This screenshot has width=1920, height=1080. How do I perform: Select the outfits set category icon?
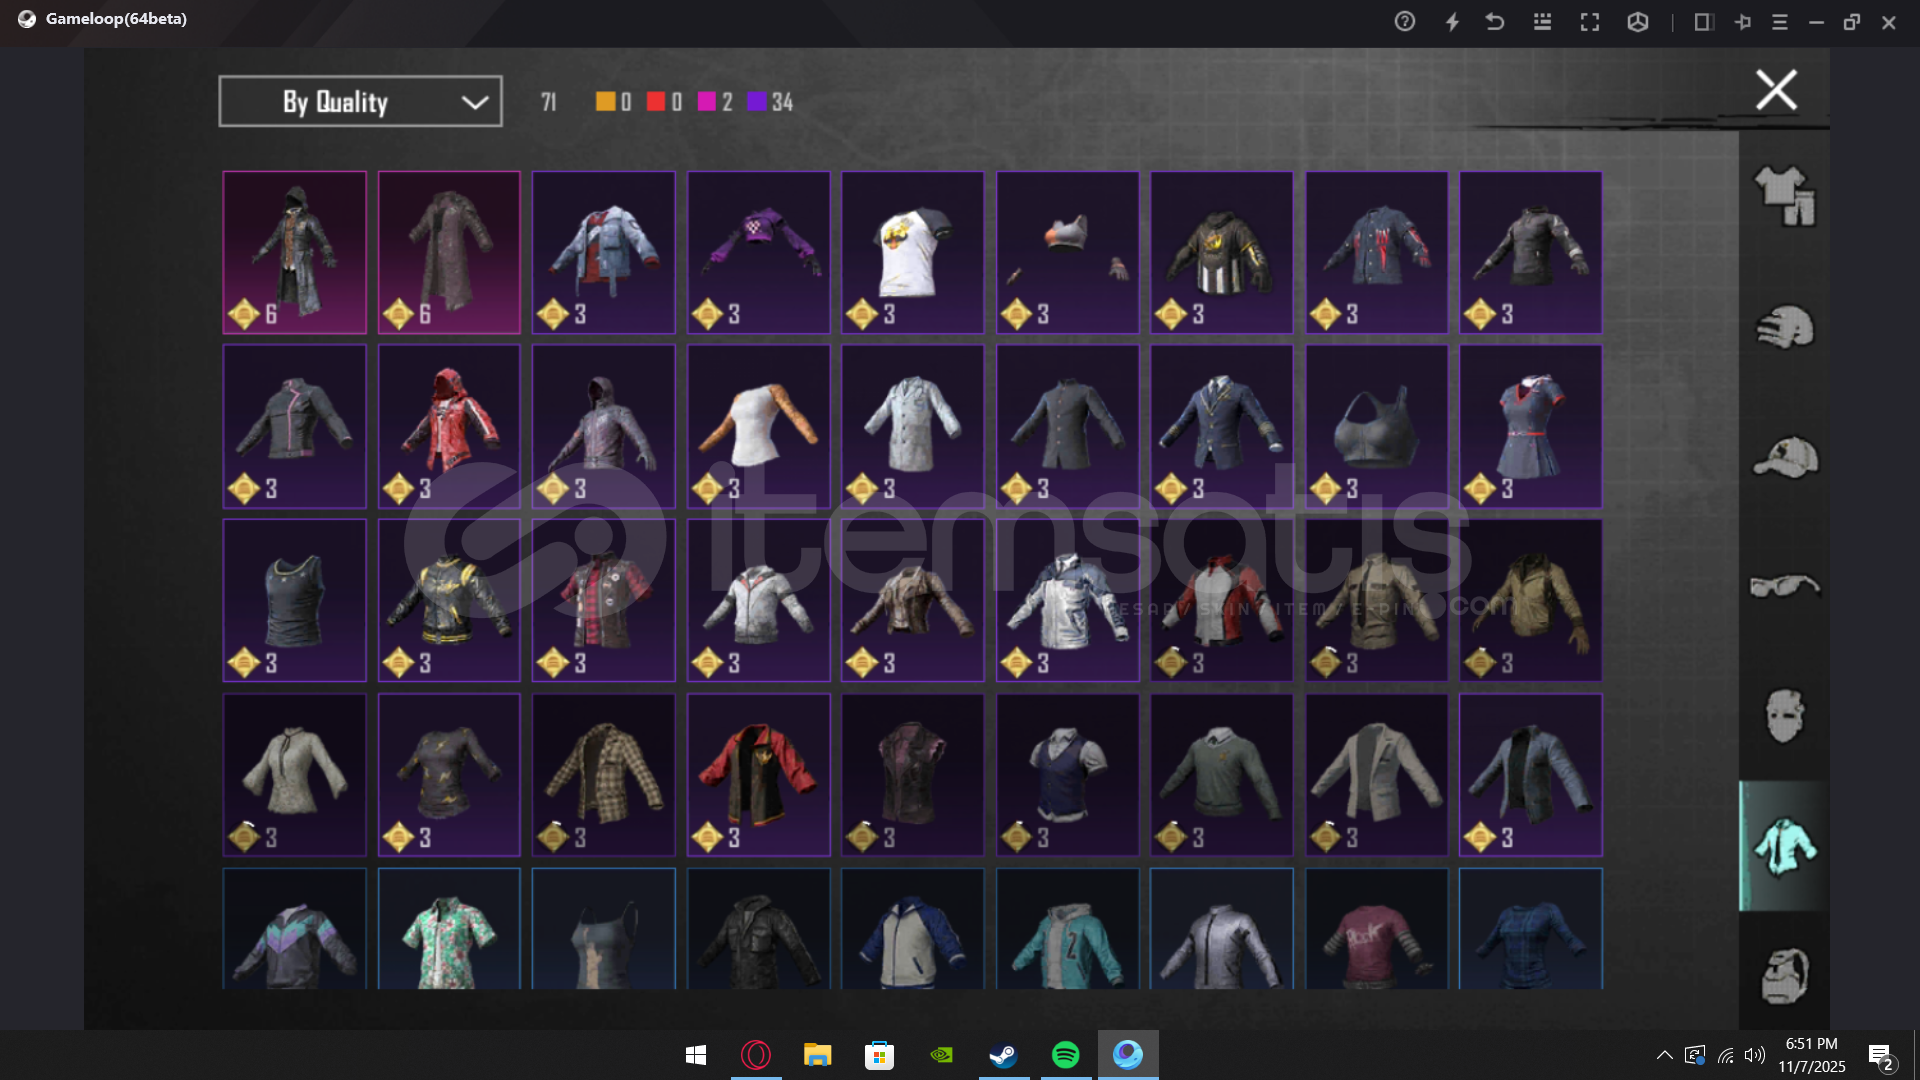[1785, 195]
